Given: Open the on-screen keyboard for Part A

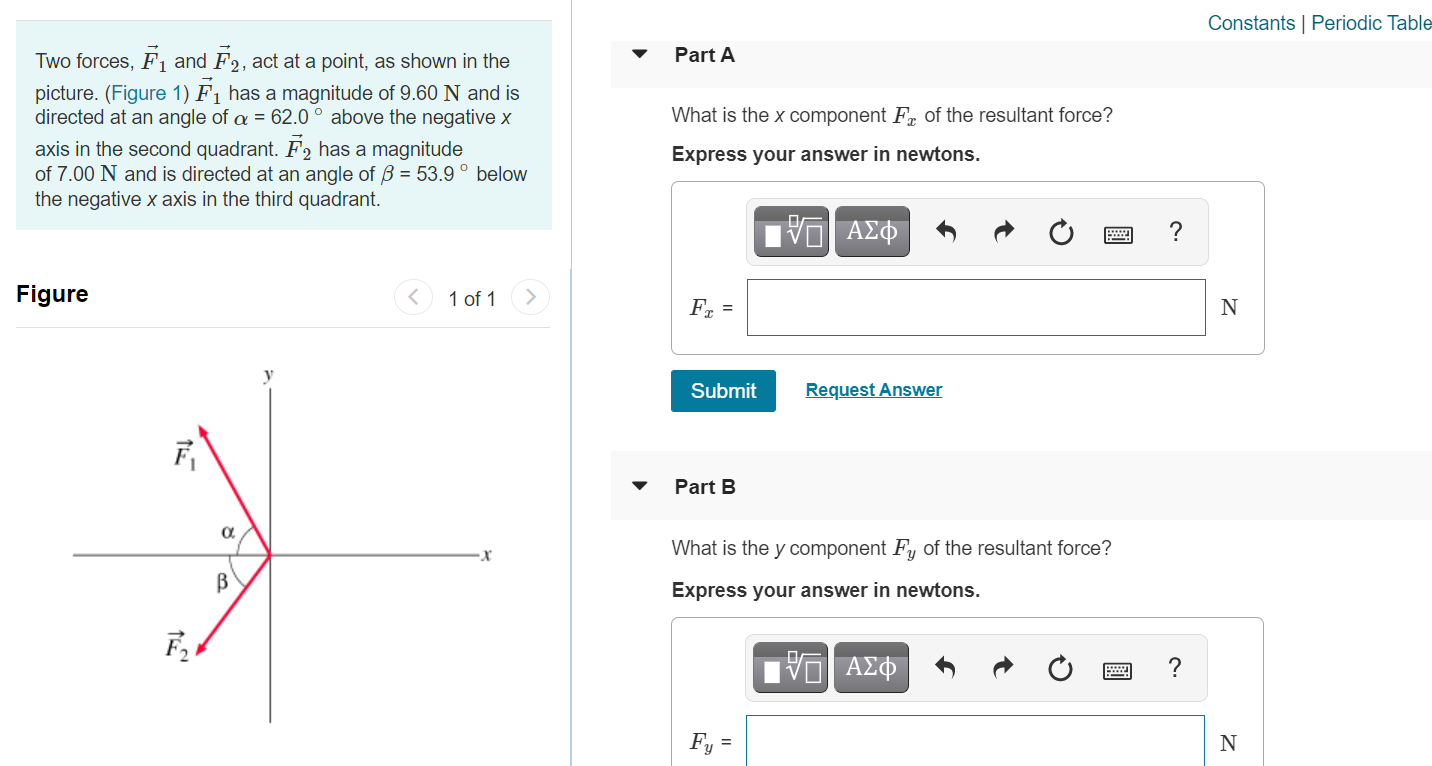Looking at the screenshot, I should pos(1118,233).
